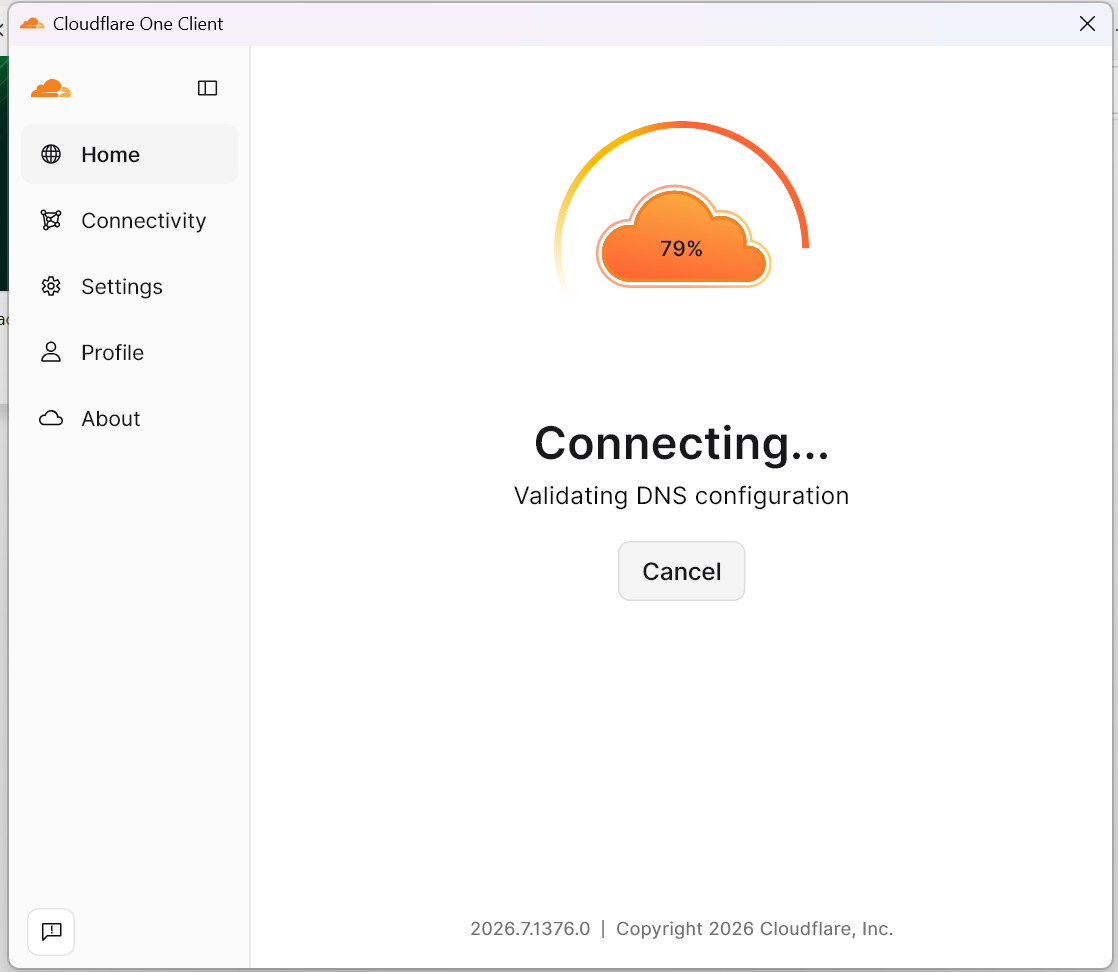The height and width of the screenshot is (972, 1118).
Task: Open the About section
Action: coord(130,419)
